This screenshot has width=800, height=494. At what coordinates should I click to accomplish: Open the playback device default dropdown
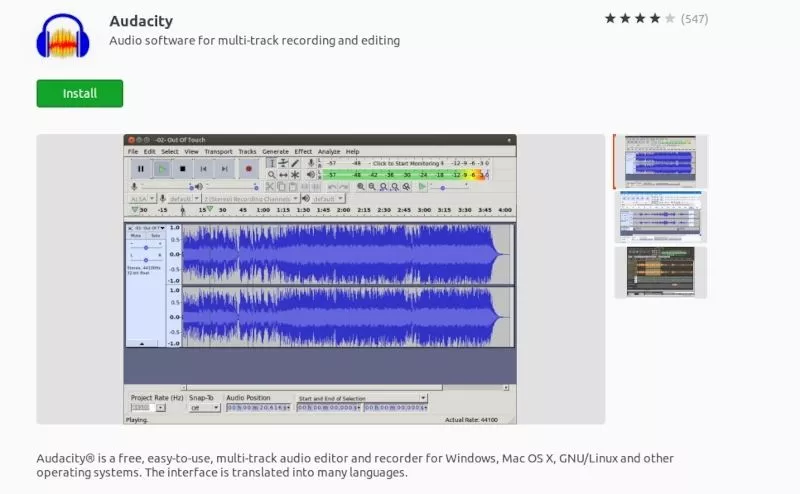click(x=328, y=199)
